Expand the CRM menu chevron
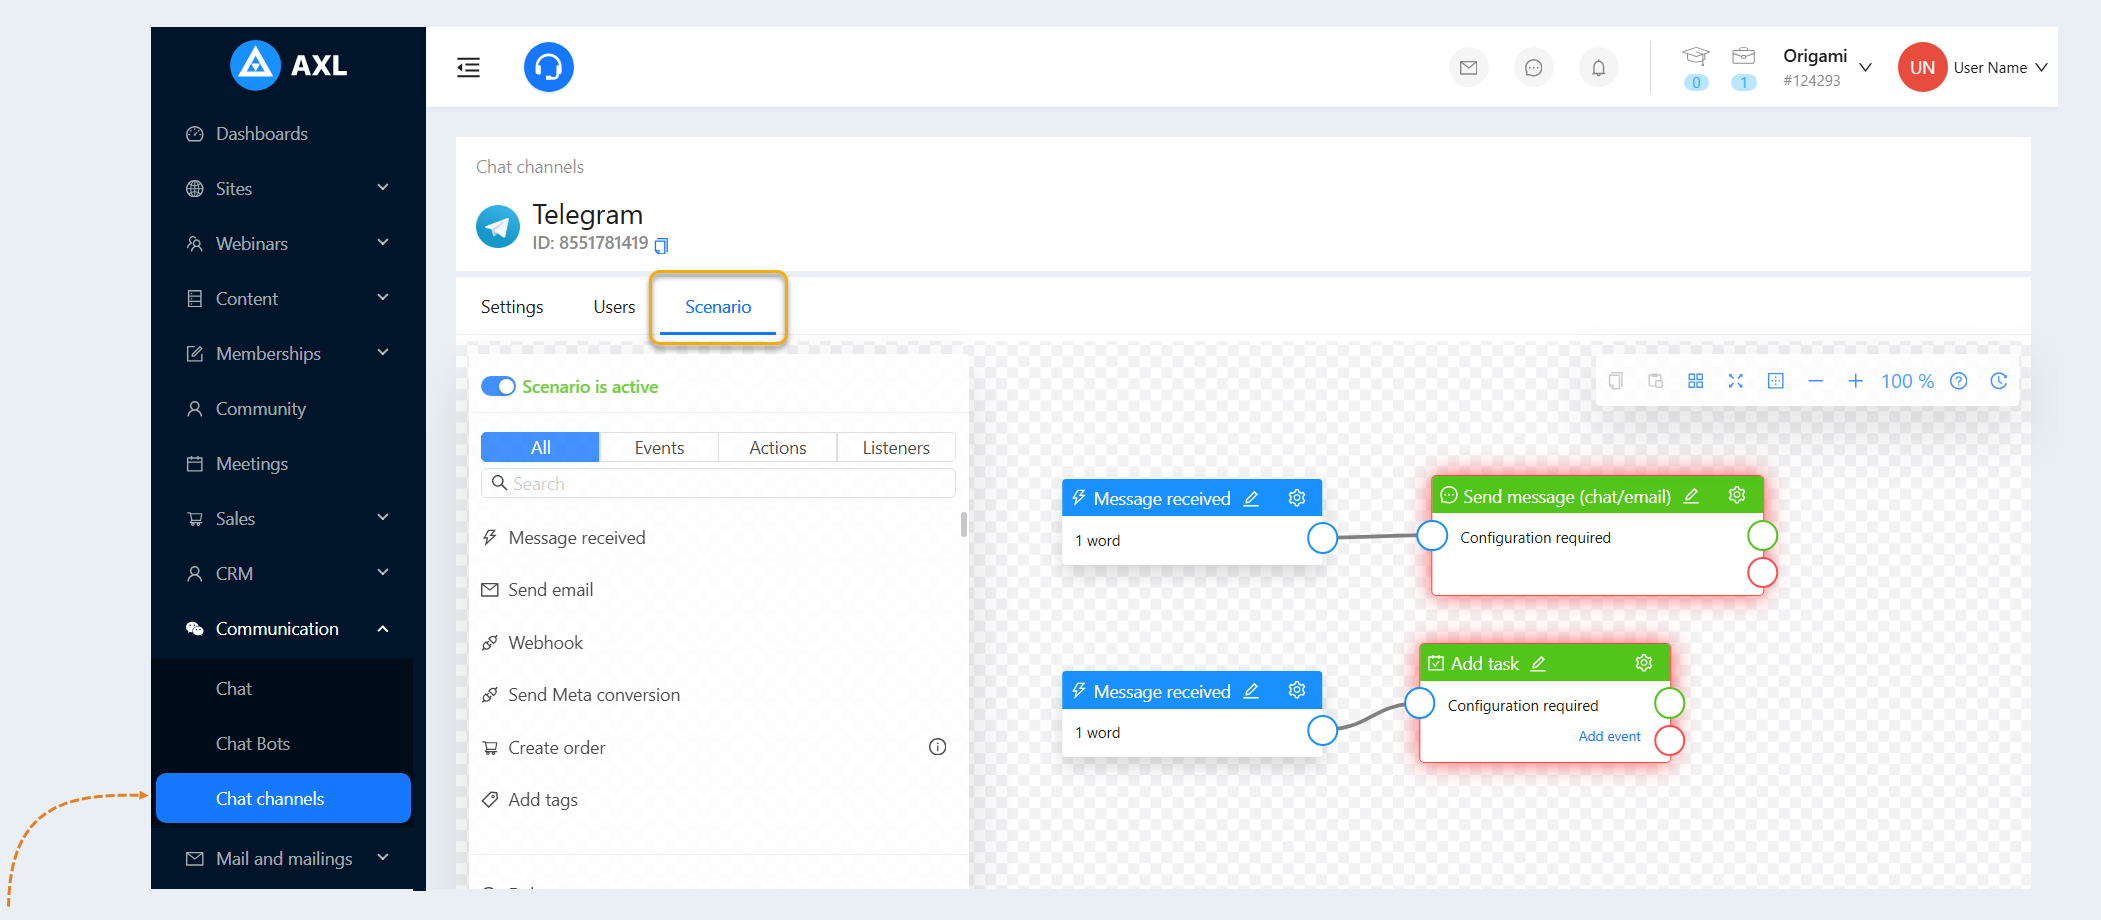Image resolution: width=2101 pixels, height=920 pixels. [x=383, y=573]
